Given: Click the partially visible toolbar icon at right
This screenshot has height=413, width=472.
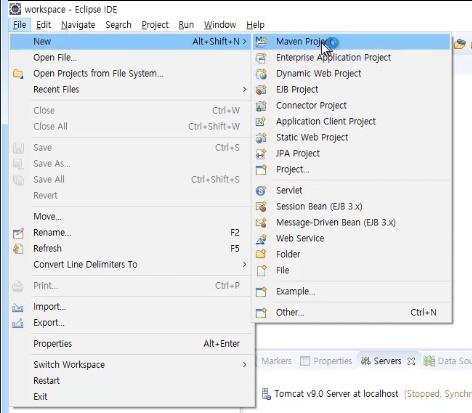Looking at the screenshot, I should 460,43.
